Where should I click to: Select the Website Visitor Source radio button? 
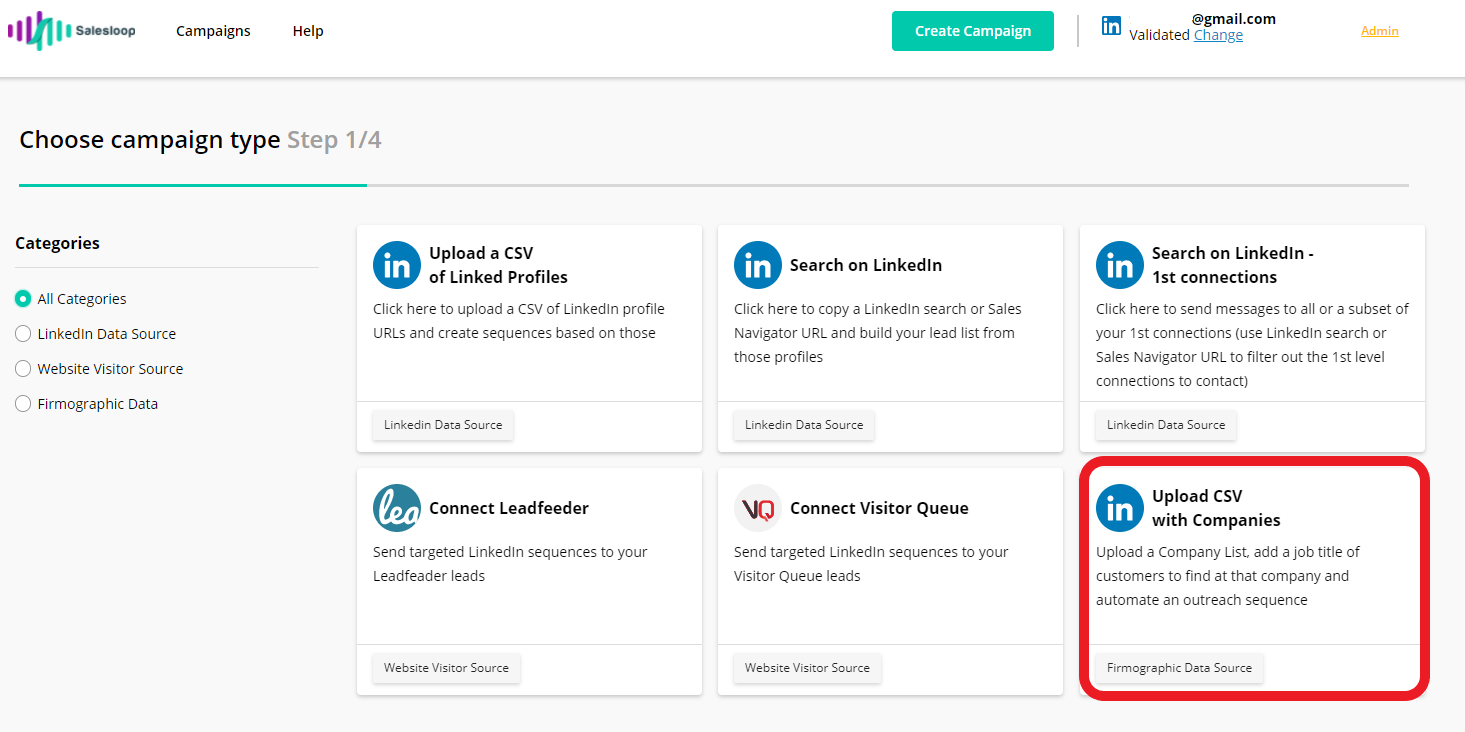(x=23, y=369)
